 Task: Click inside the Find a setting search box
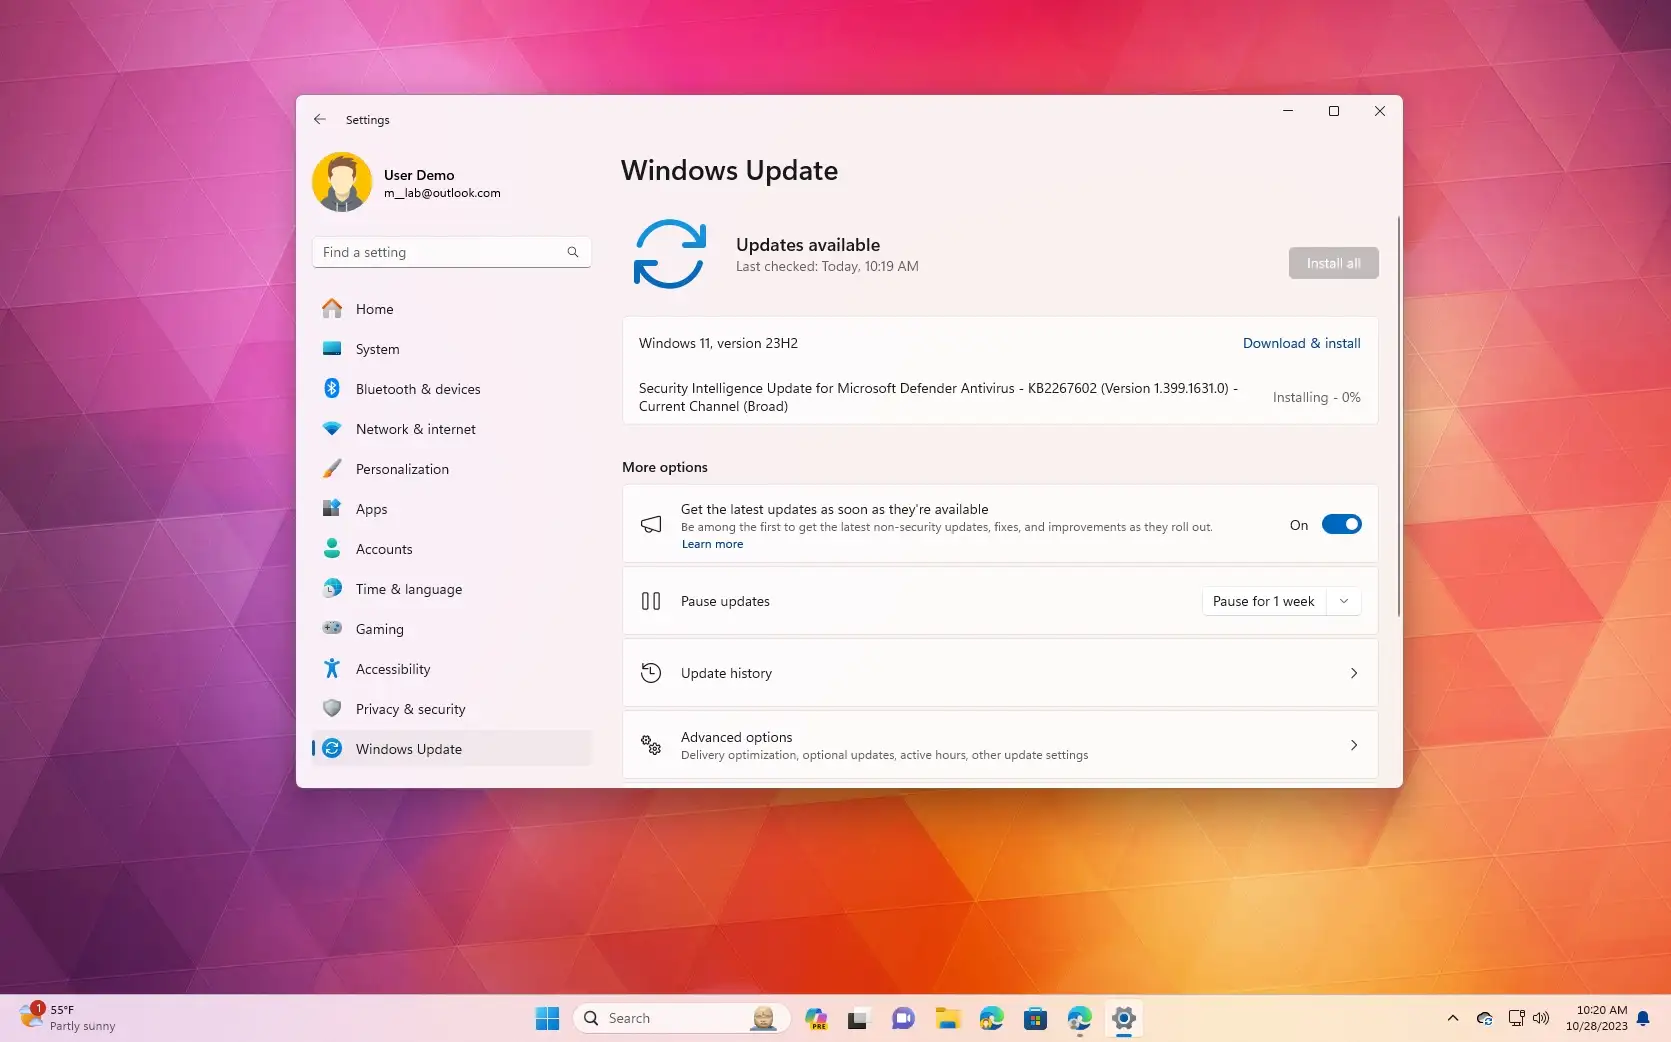(440, 252)
